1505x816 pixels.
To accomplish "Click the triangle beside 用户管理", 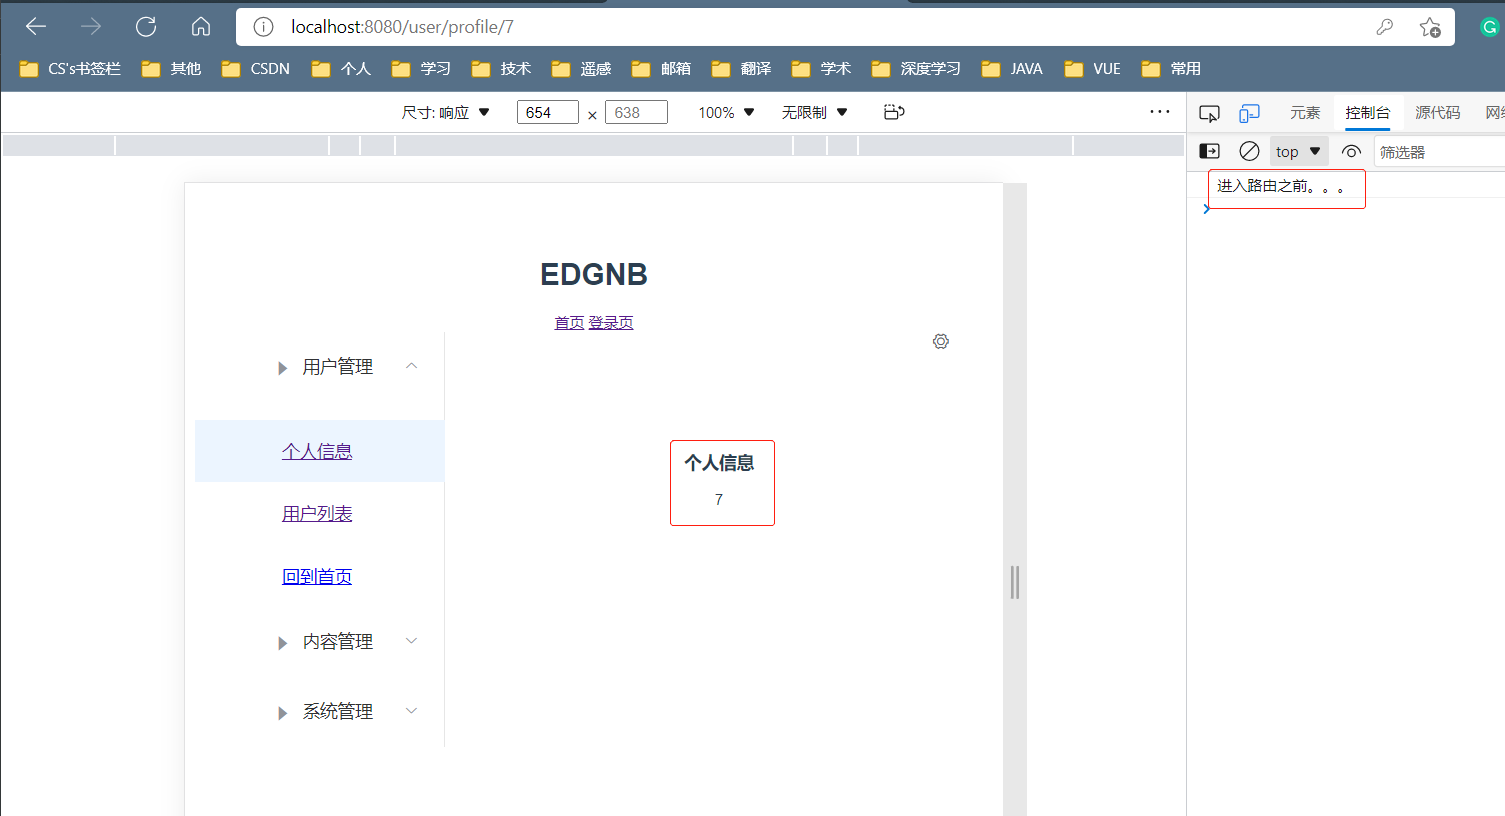I will 282,368.
